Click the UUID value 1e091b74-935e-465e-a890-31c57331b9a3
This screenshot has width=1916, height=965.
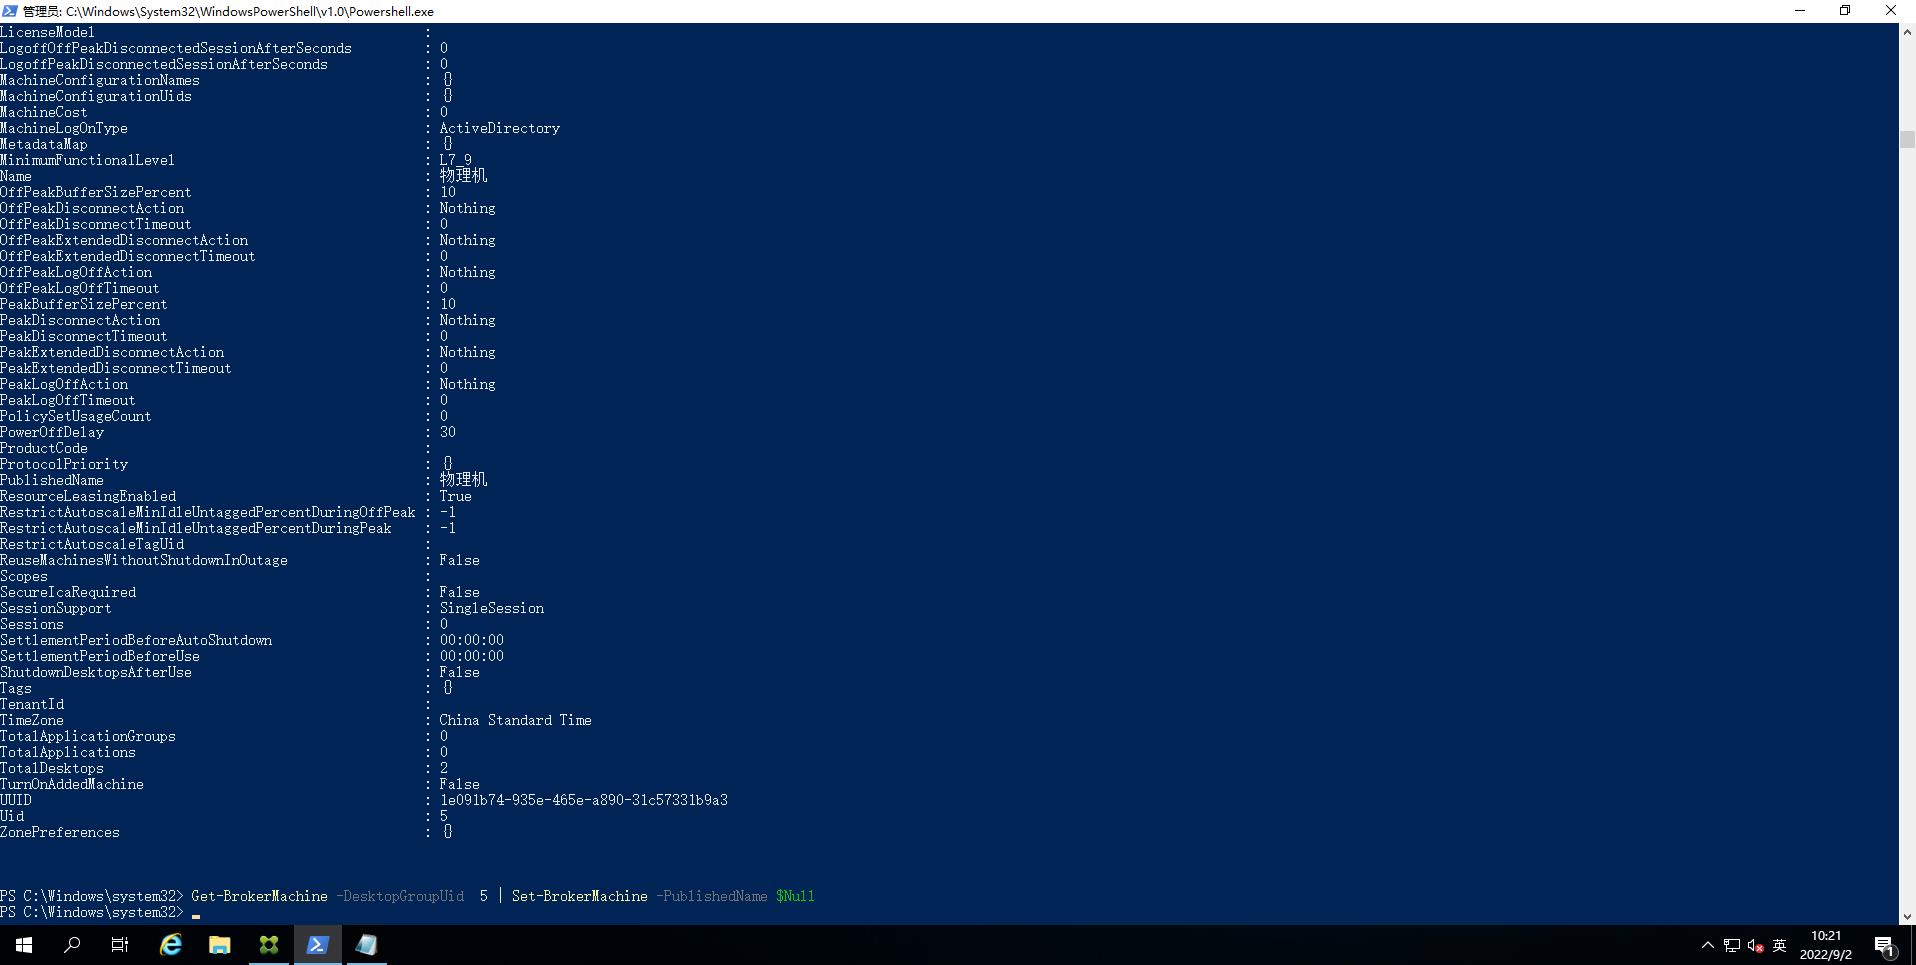click(583, 800)
